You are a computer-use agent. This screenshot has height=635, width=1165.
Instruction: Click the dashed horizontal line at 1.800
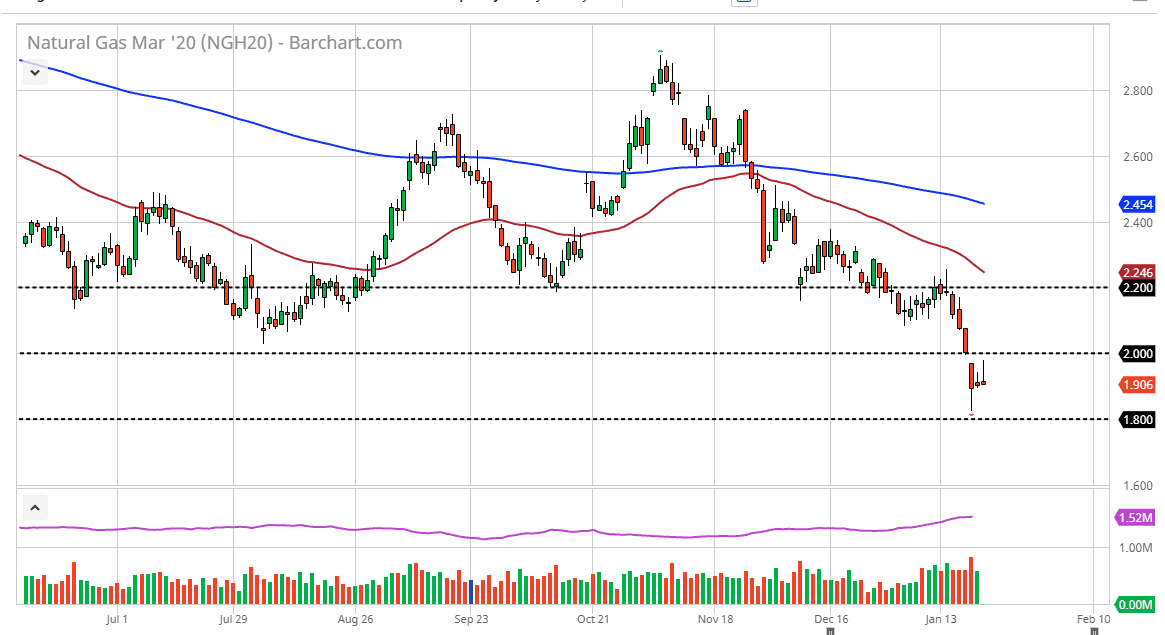pyautogui.click(x=500, y=419)
